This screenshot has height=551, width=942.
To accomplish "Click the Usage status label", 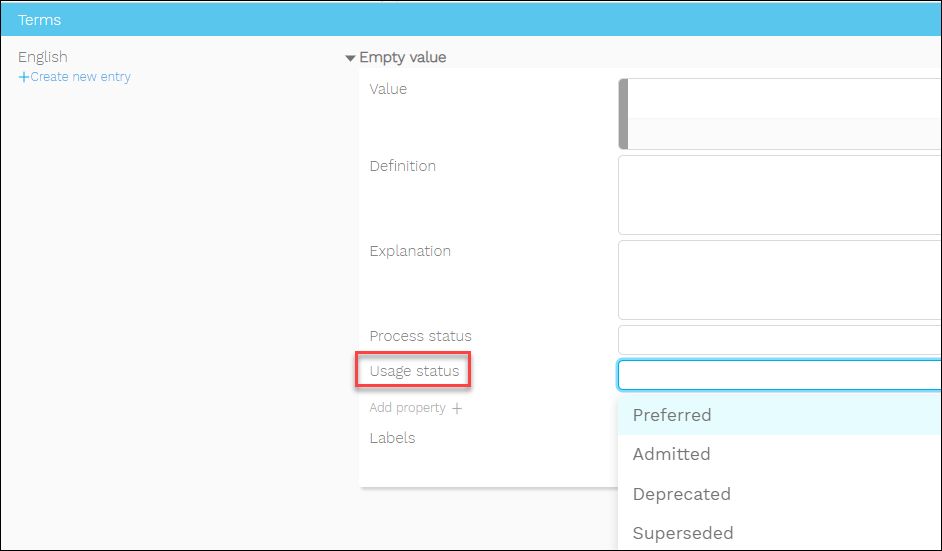I will pyautogui.click(x=414, y=371).
